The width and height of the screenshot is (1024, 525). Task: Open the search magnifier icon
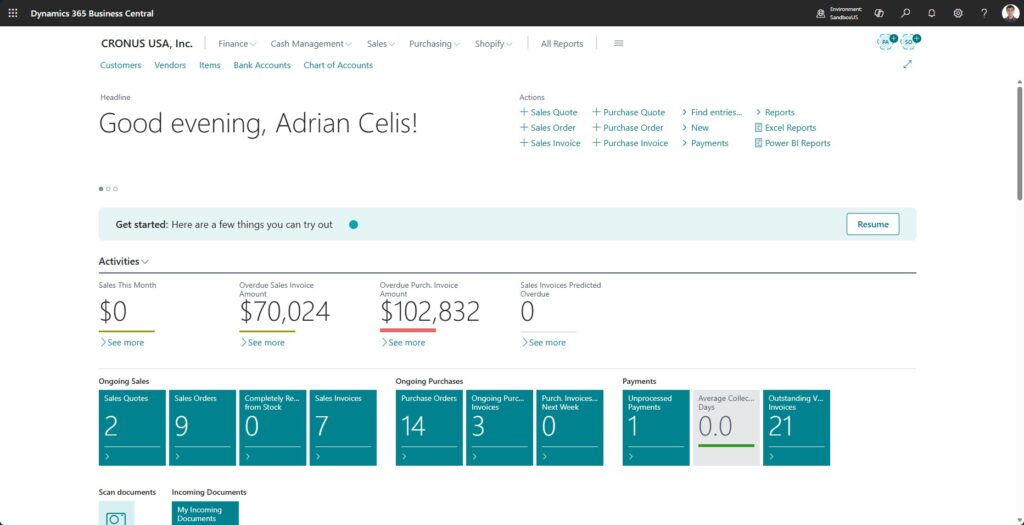tap(905, 13)
